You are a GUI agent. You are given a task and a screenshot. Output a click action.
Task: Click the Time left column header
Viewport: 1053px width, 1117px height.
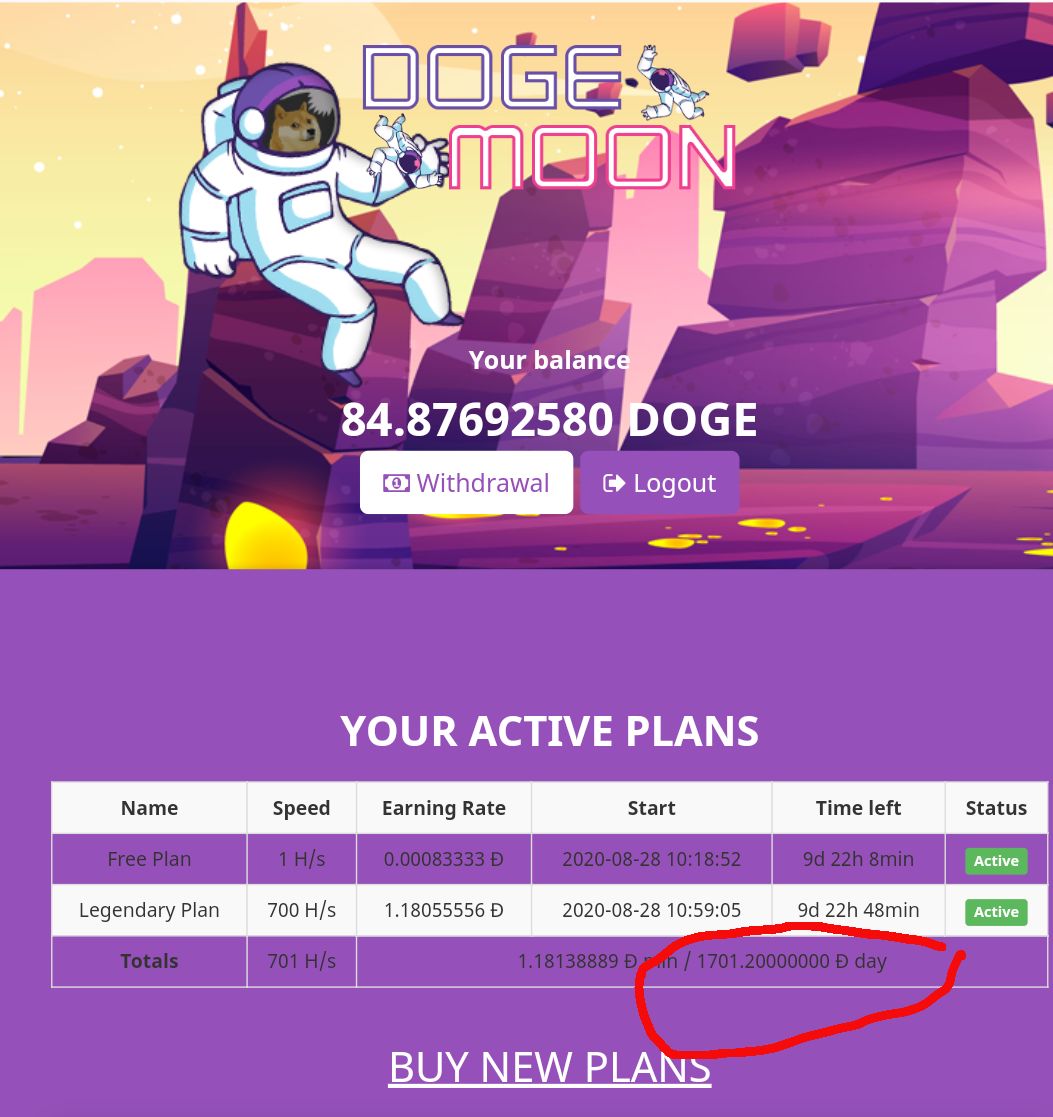(858, 808)
